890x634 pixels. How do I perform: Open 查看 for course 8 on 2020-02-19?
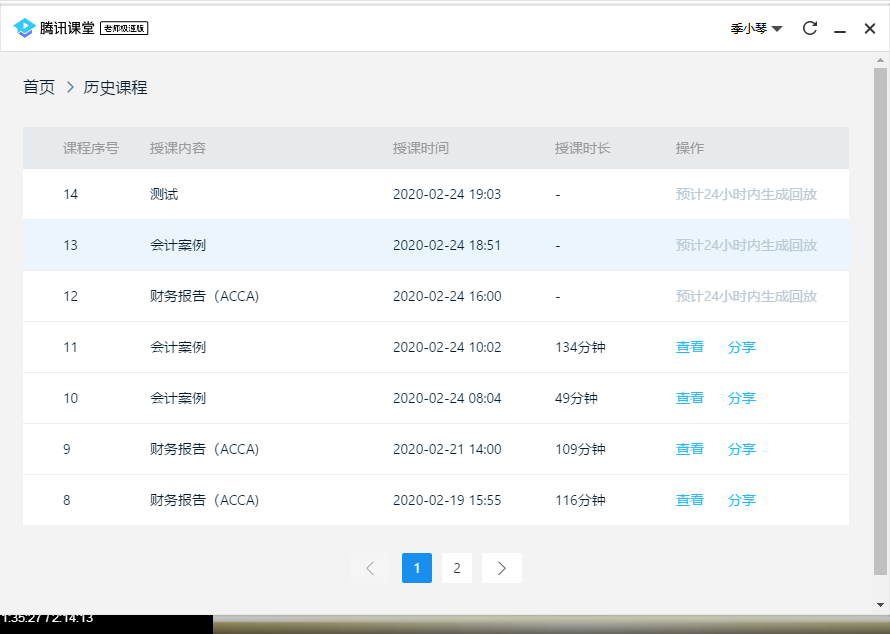(689, 500)
